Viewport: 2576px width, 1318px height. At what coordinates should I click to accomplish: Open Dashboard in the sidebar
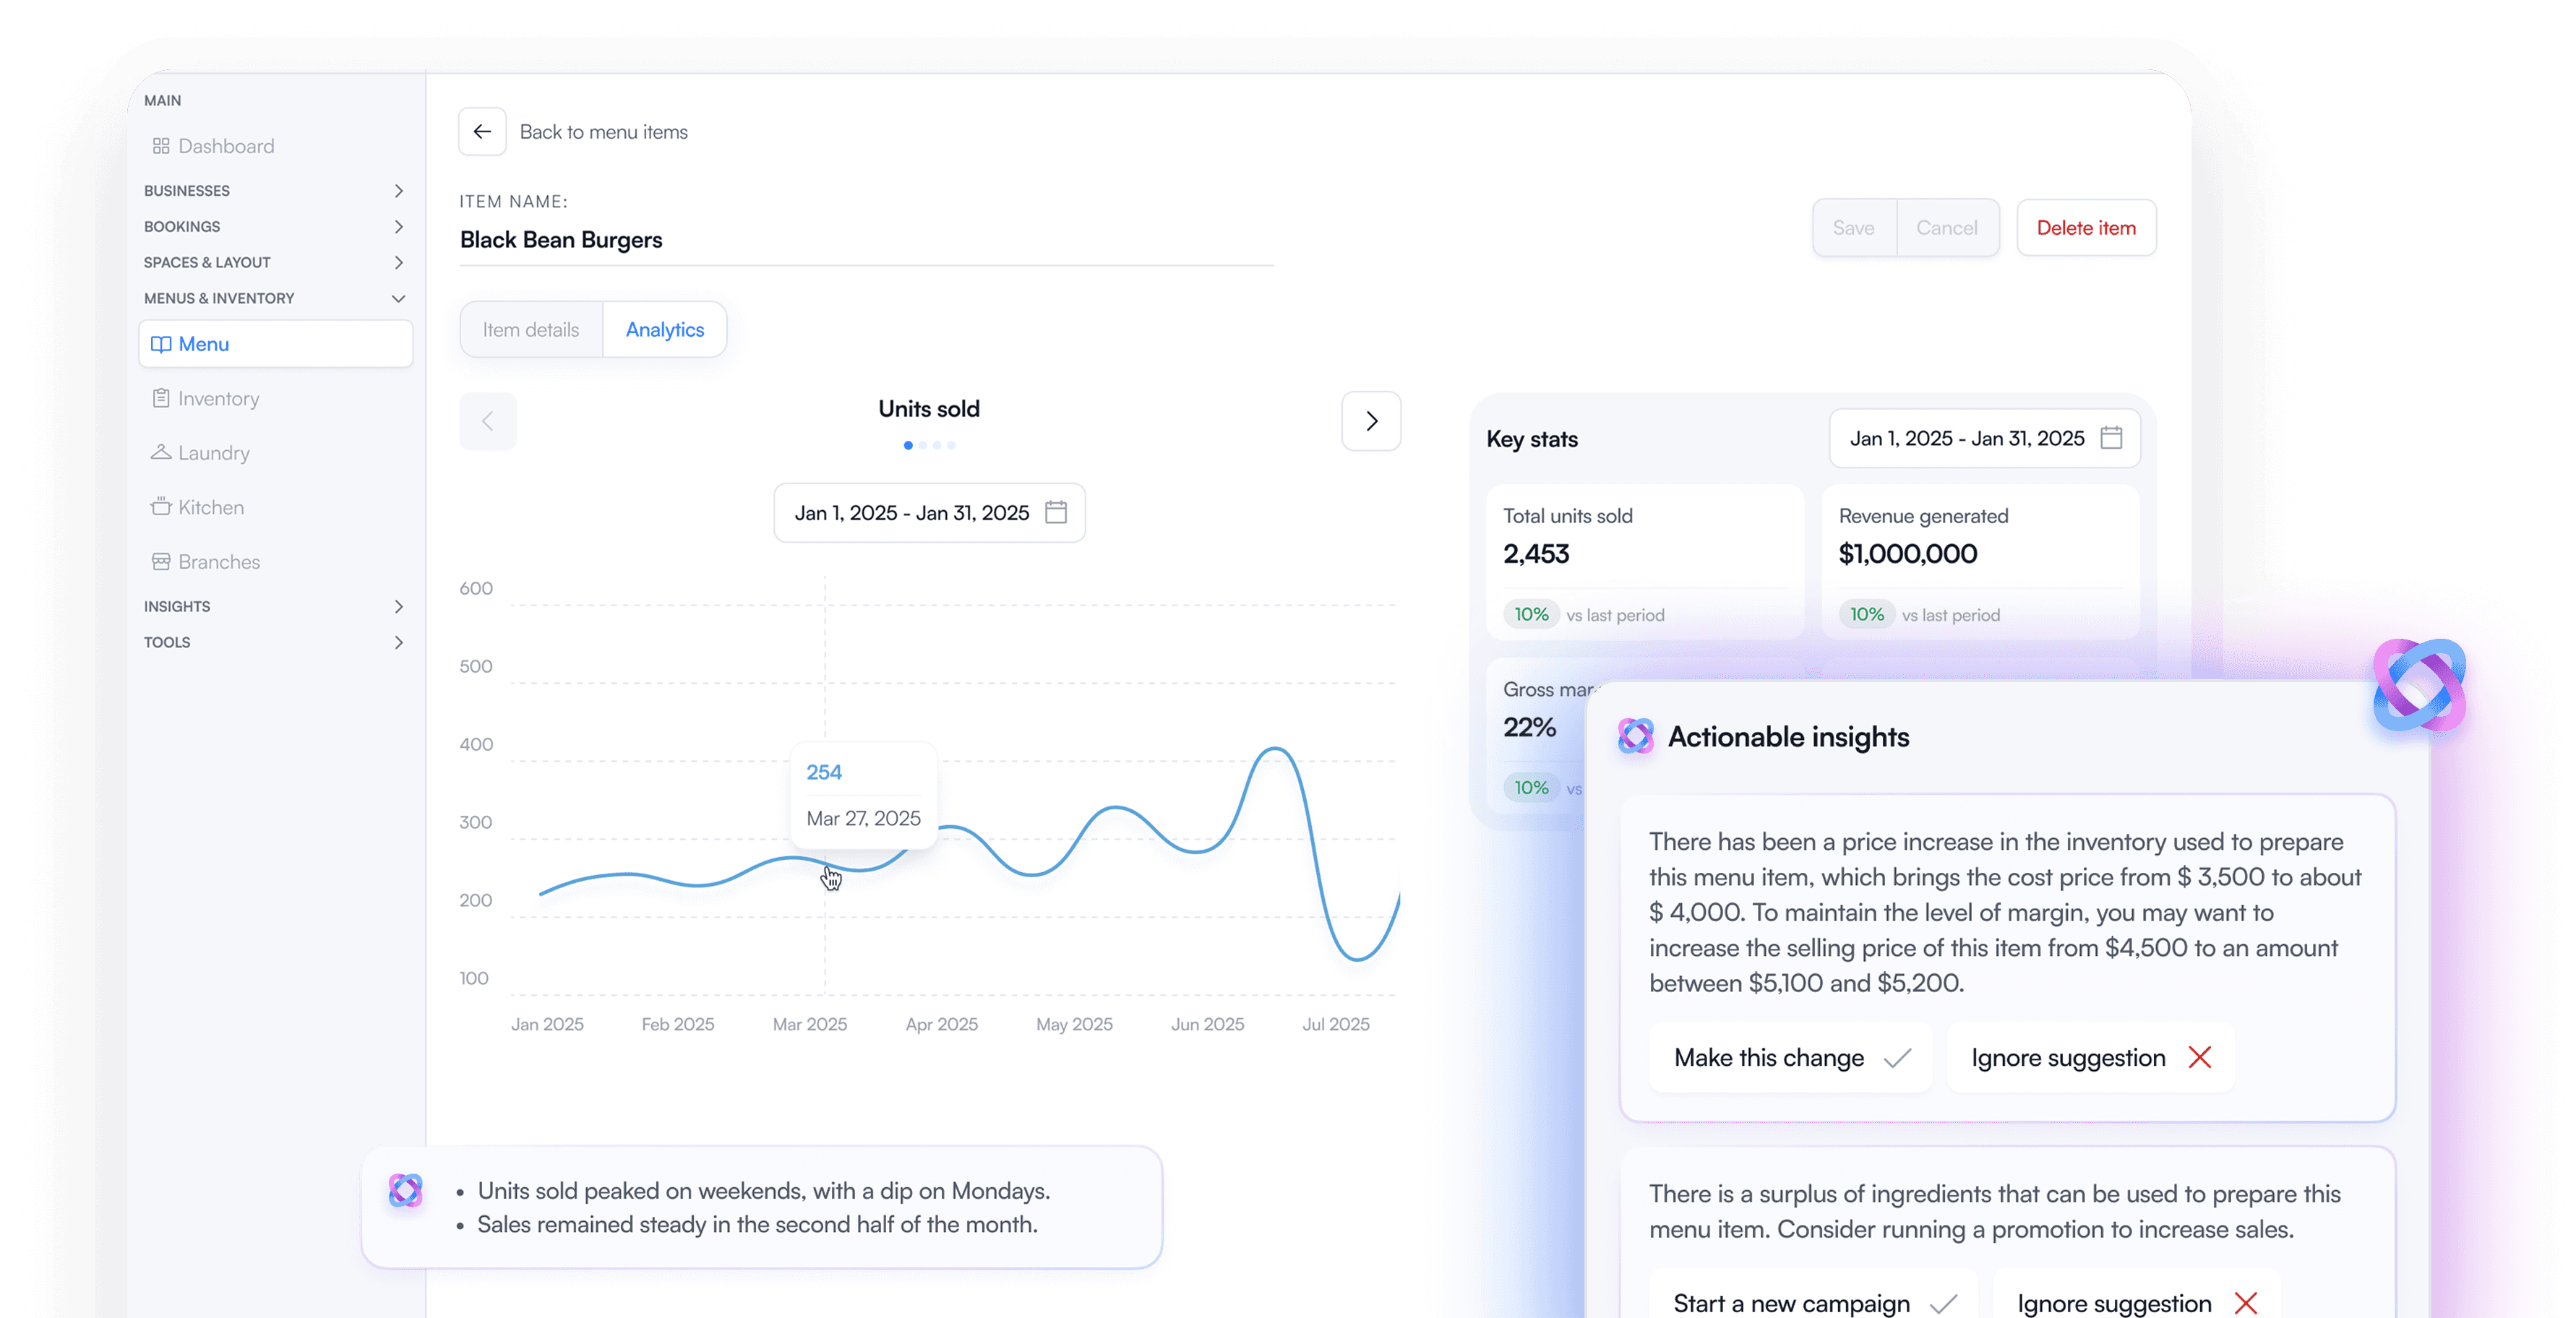(213, 146)
